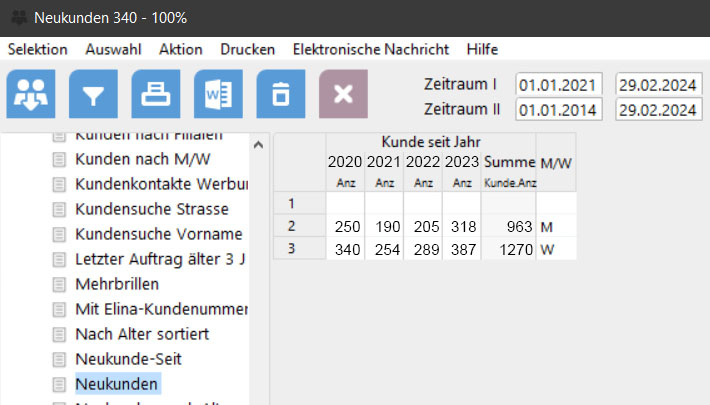Select Nach Alter sortiert list entry
This screenshot has width=710, height=405.
(x=142, y=333)
